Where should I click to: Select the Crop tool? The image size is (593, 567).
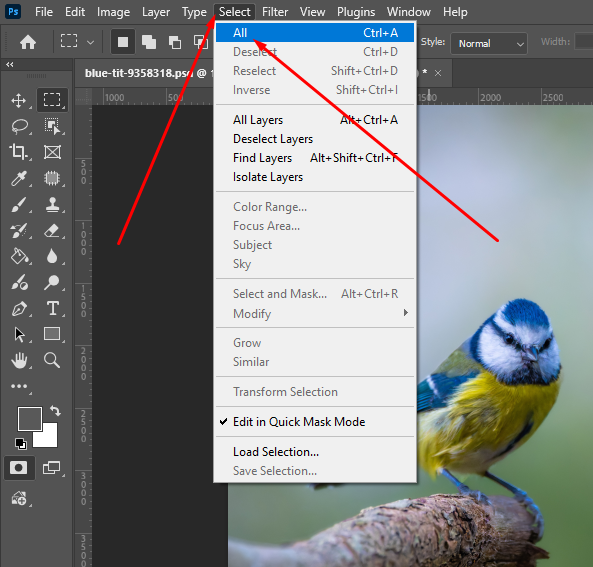(x=18, y=152)
